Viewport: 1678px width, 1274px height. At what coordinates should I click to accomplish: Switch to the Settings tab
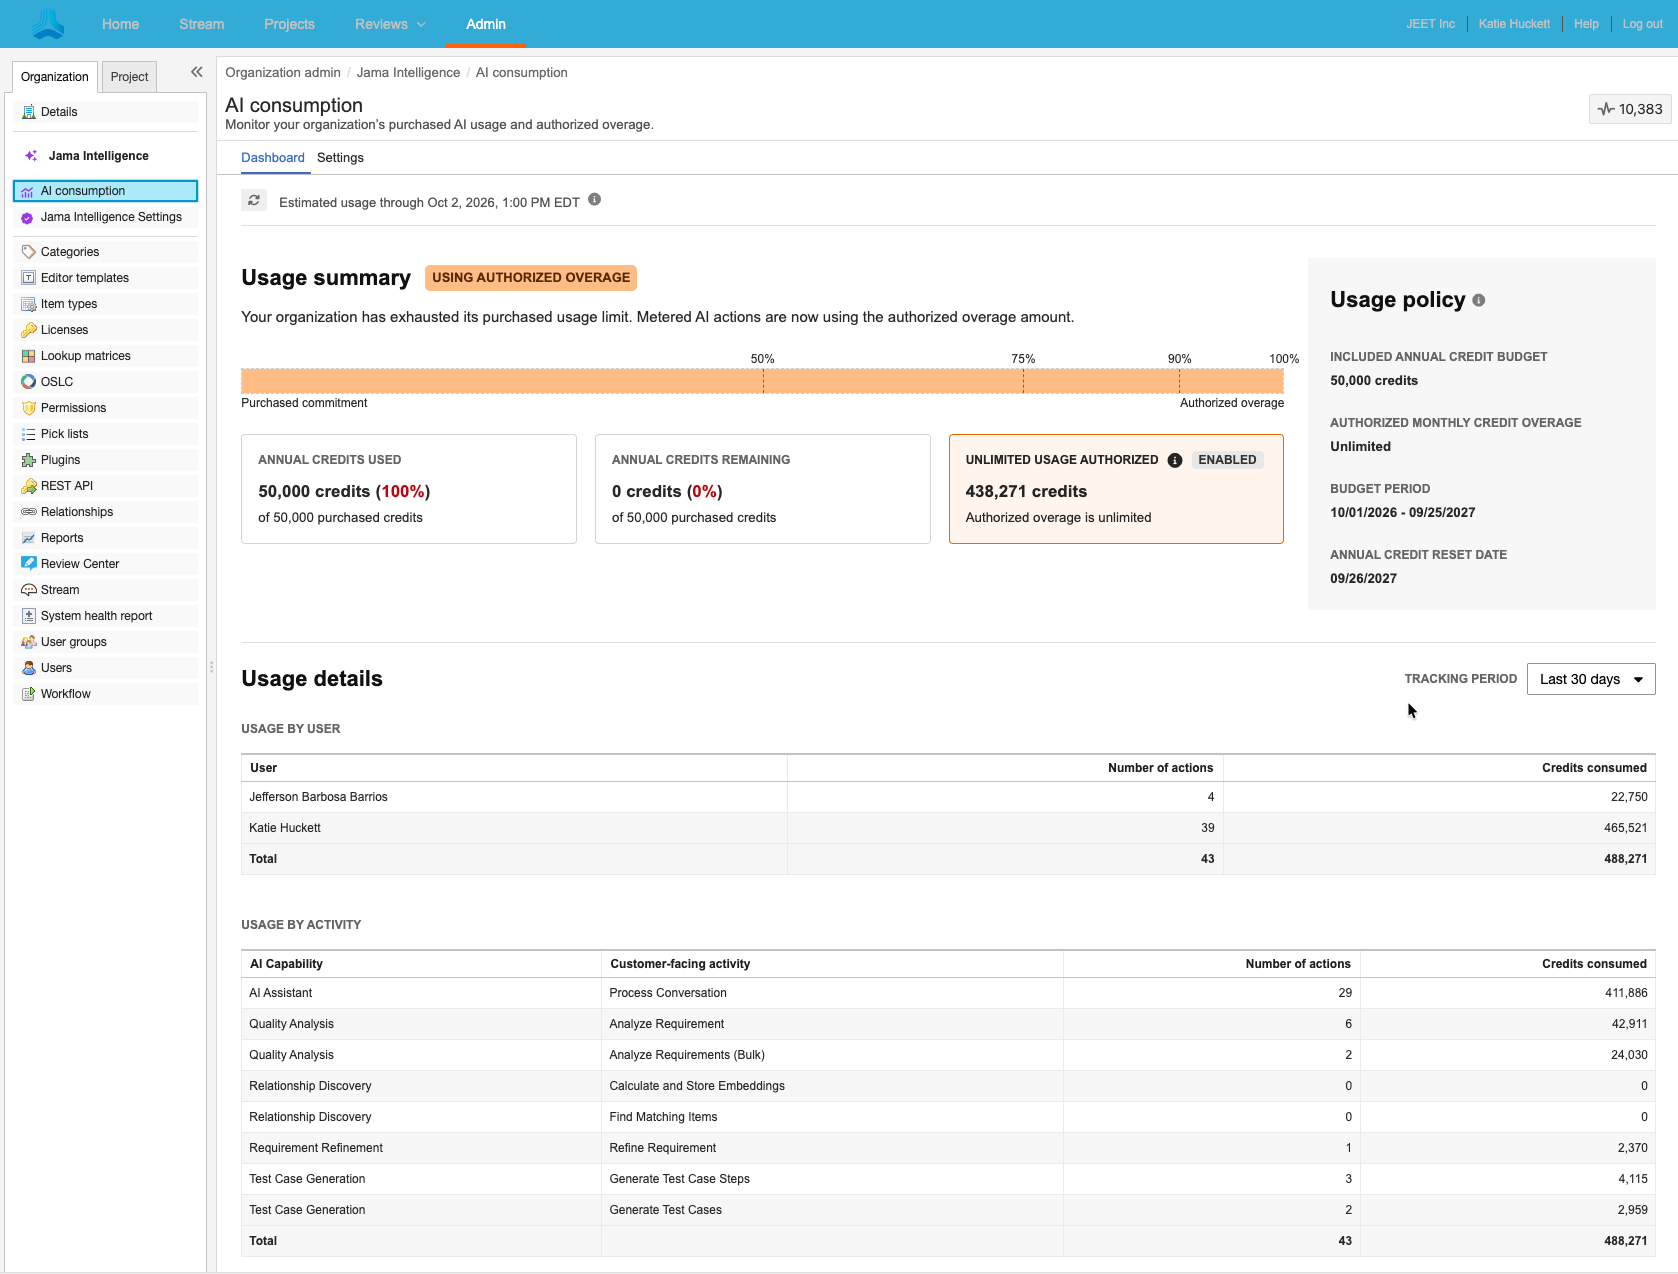[x=340, y=158]
